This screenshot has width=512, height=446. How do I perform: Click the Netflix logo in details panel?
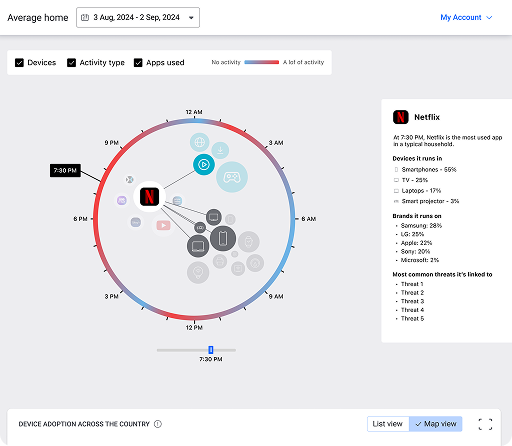tap(400, 117)
